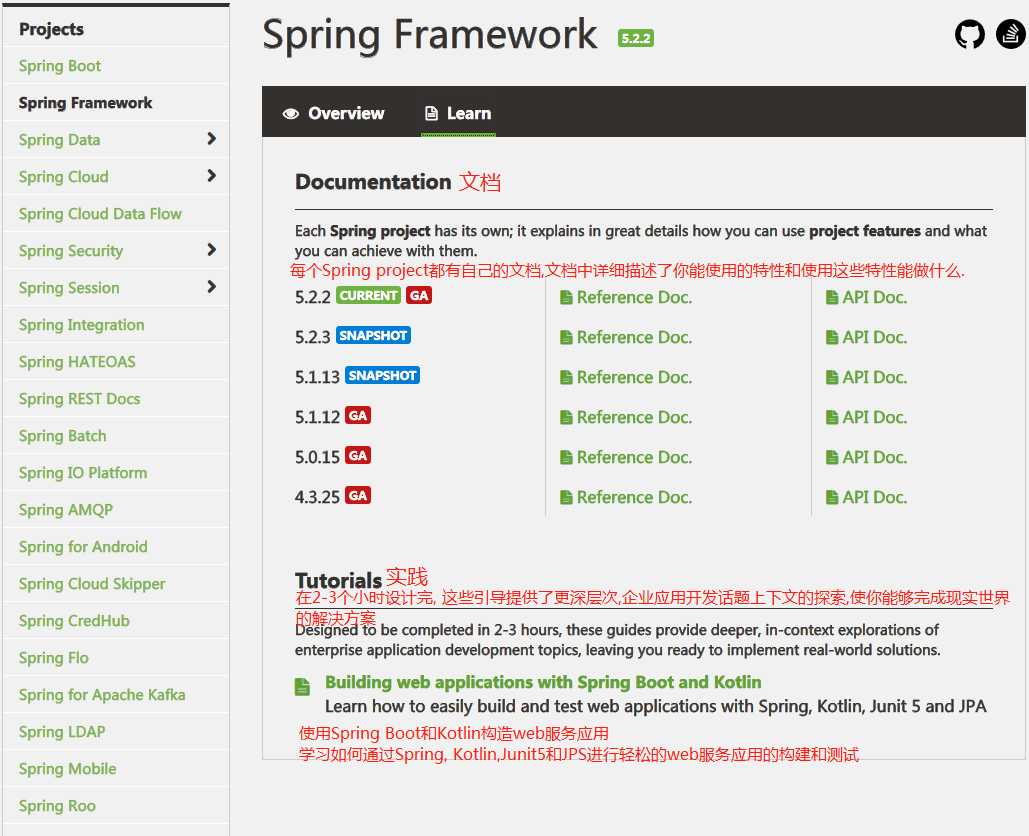Expand the Spring Session submenu arrow
This screenshot has height=836, width=1029.
pos(211,286)
